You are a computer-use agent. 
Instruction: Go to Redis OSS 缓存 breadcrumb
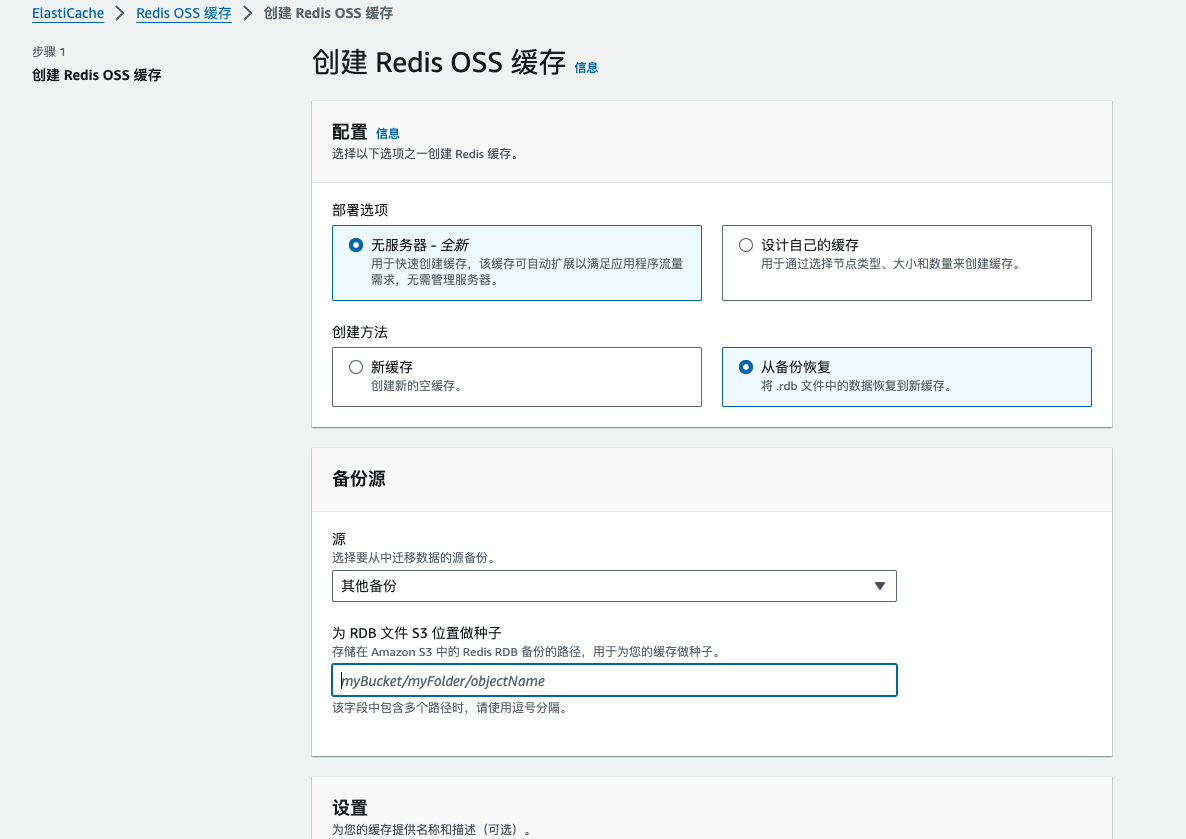coord(184,13)
